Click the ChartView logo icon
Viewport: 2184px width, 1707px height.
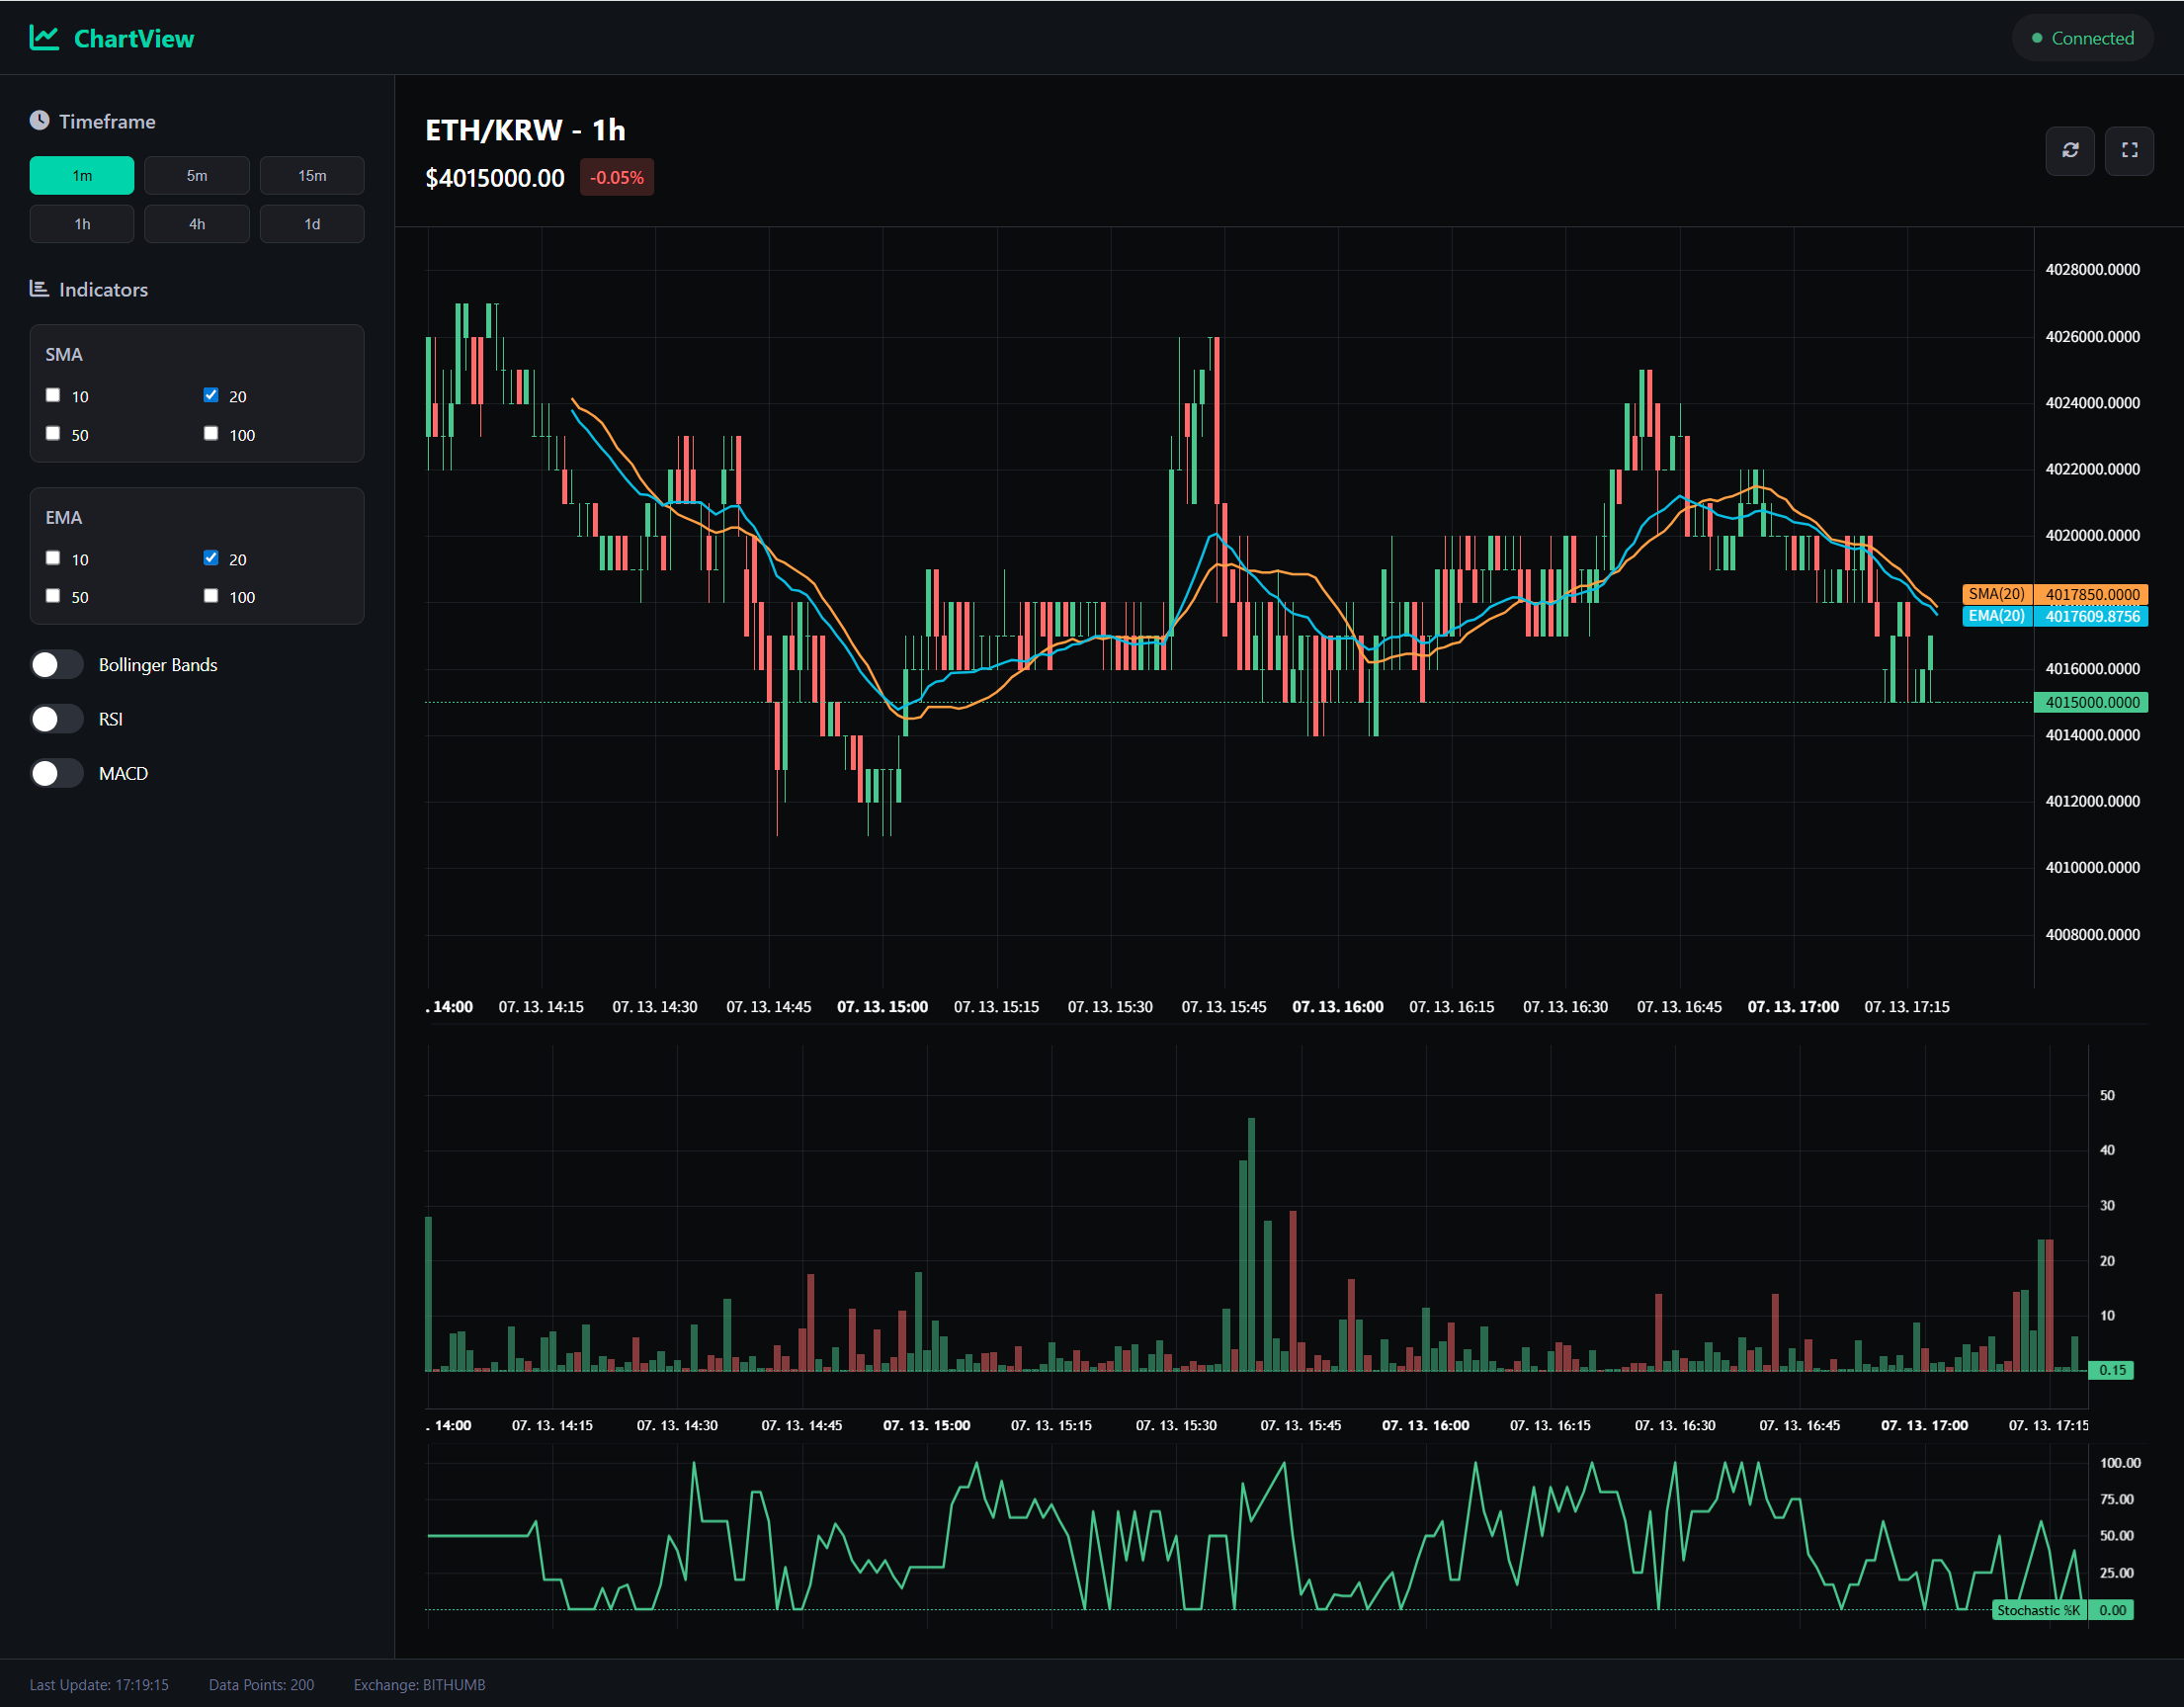[44, 37]
